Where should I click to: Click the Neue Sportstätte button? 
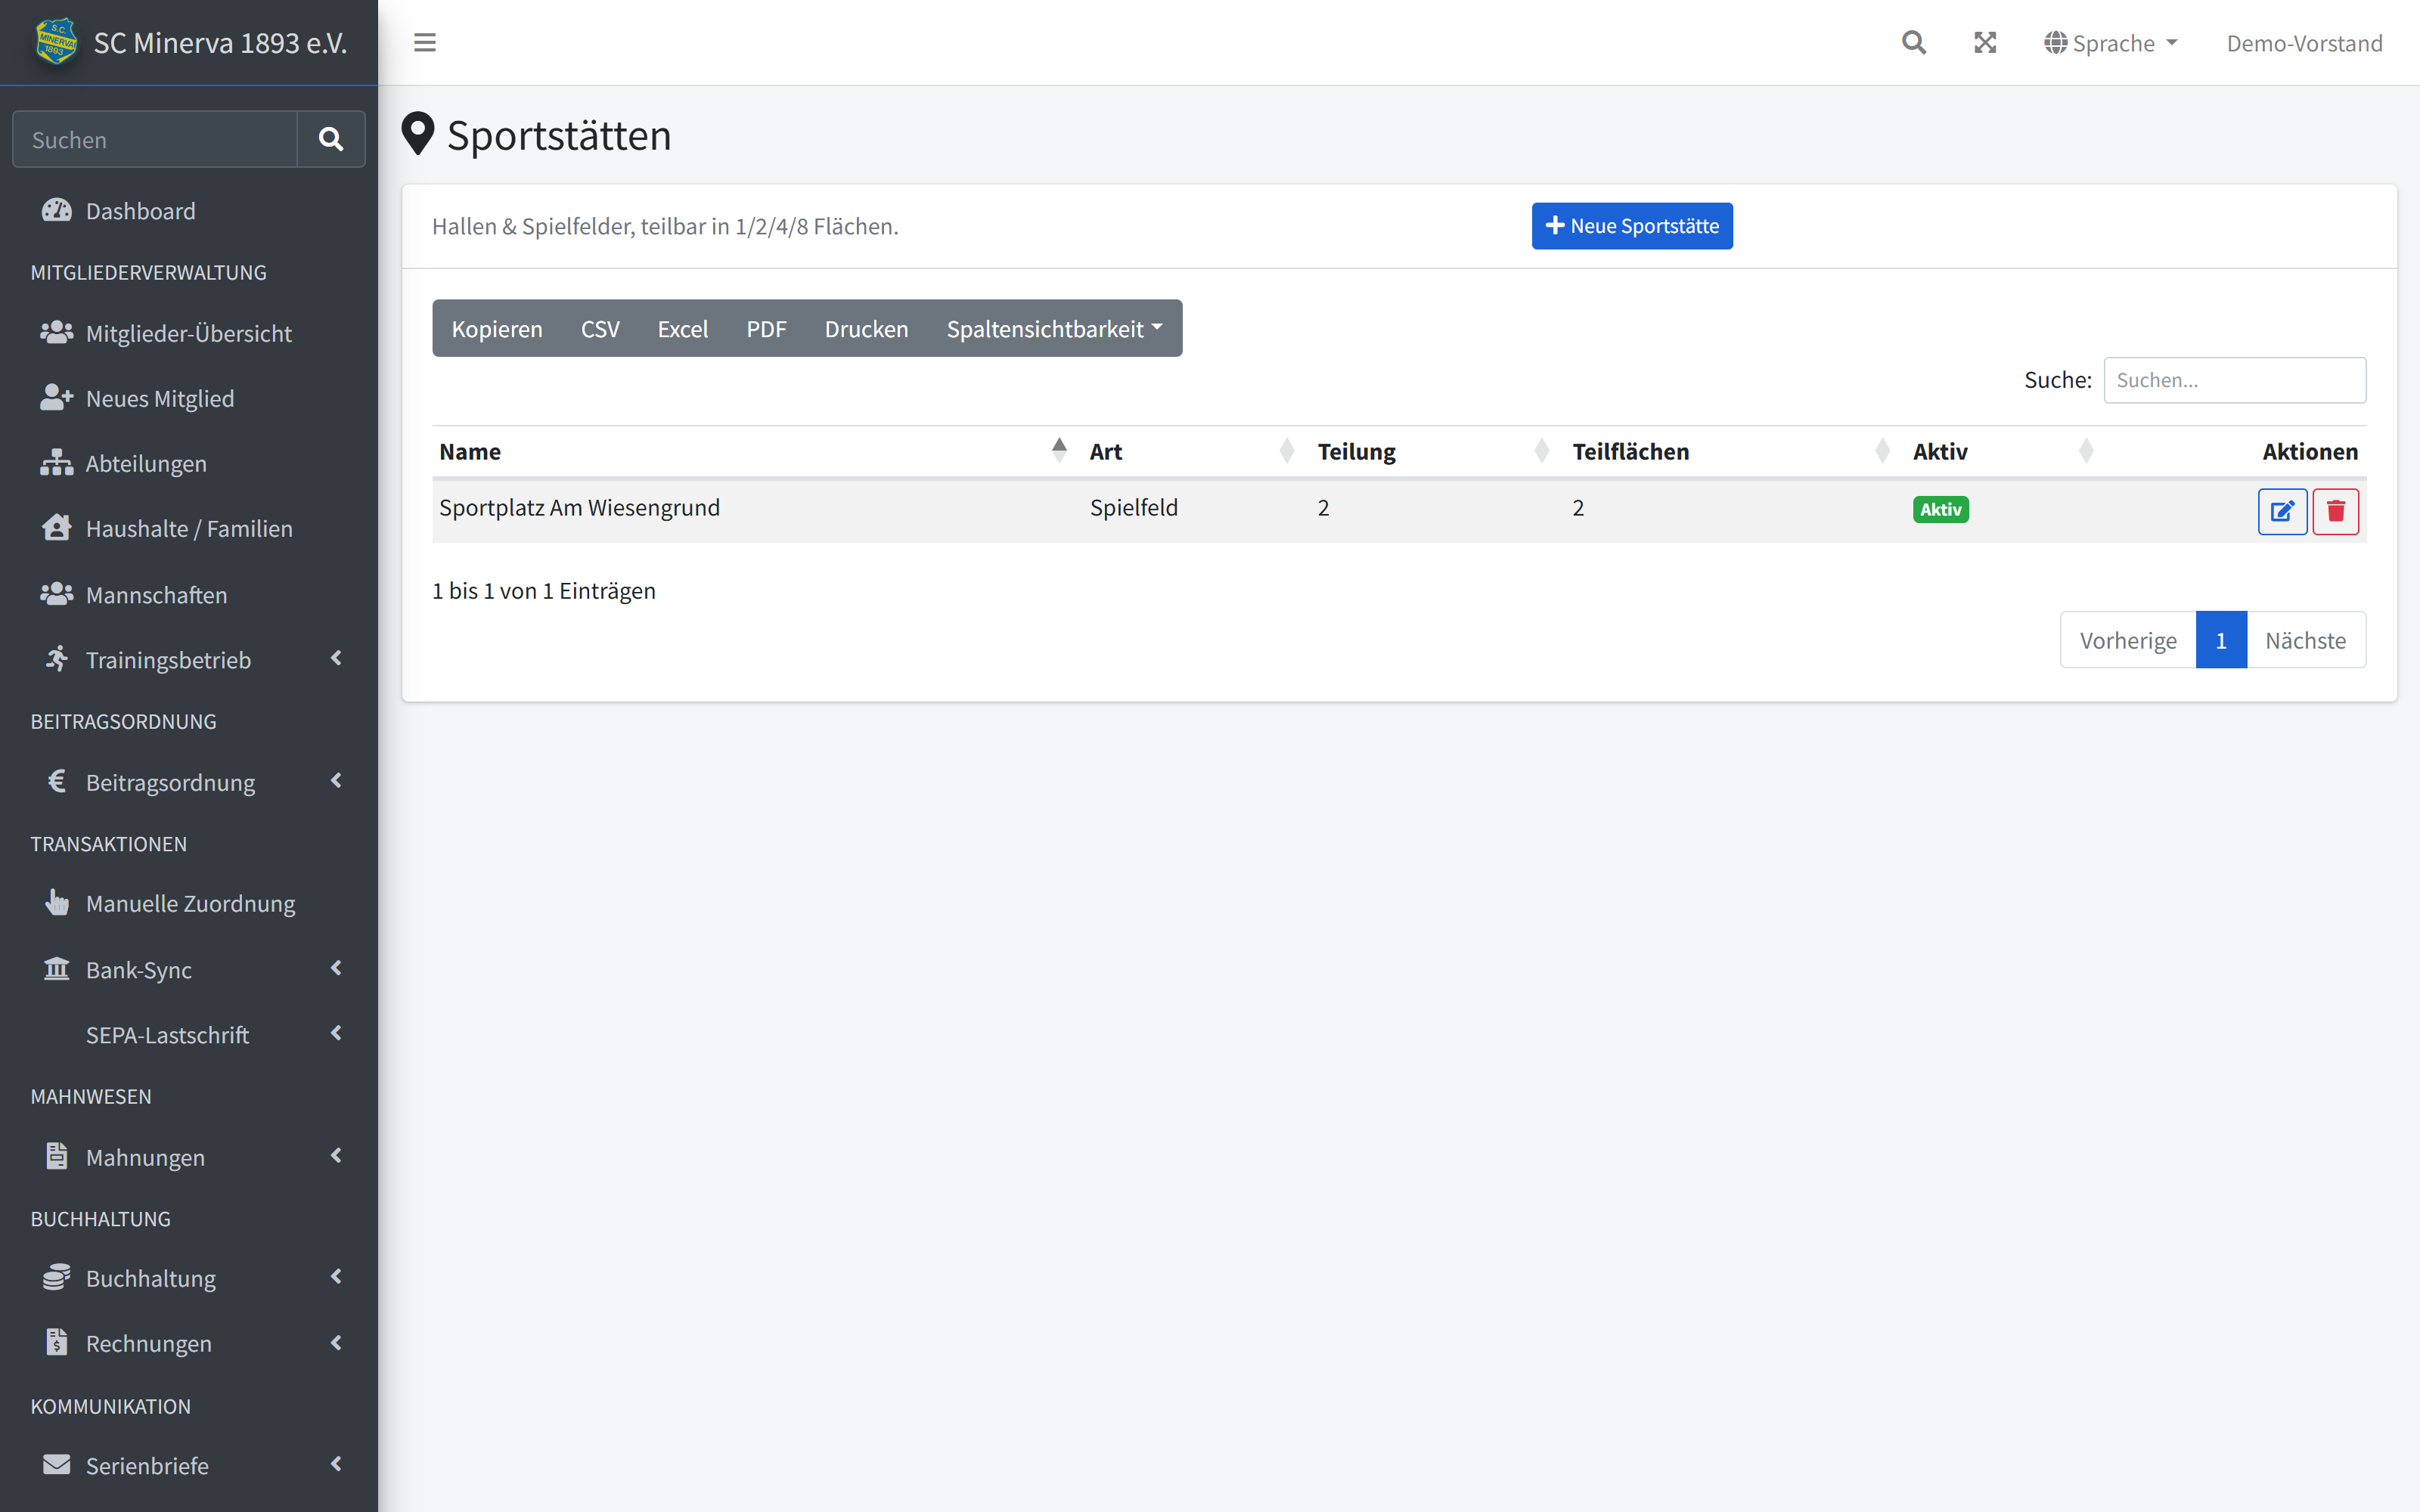(x=1632, y=226)
